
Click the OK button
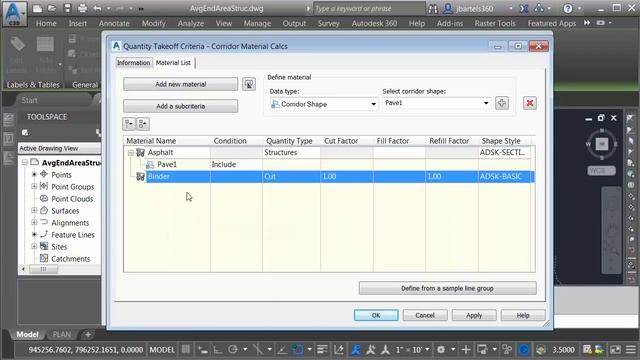point(376,315)
